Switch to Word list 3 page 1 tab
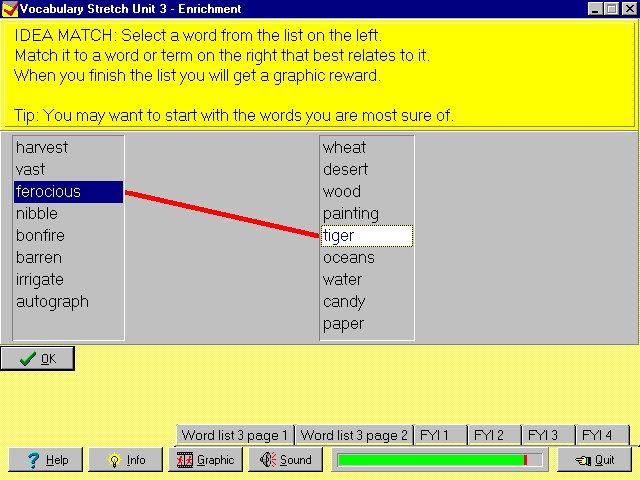The width and height of the screenshot is (640, 480). coord(234,435)
